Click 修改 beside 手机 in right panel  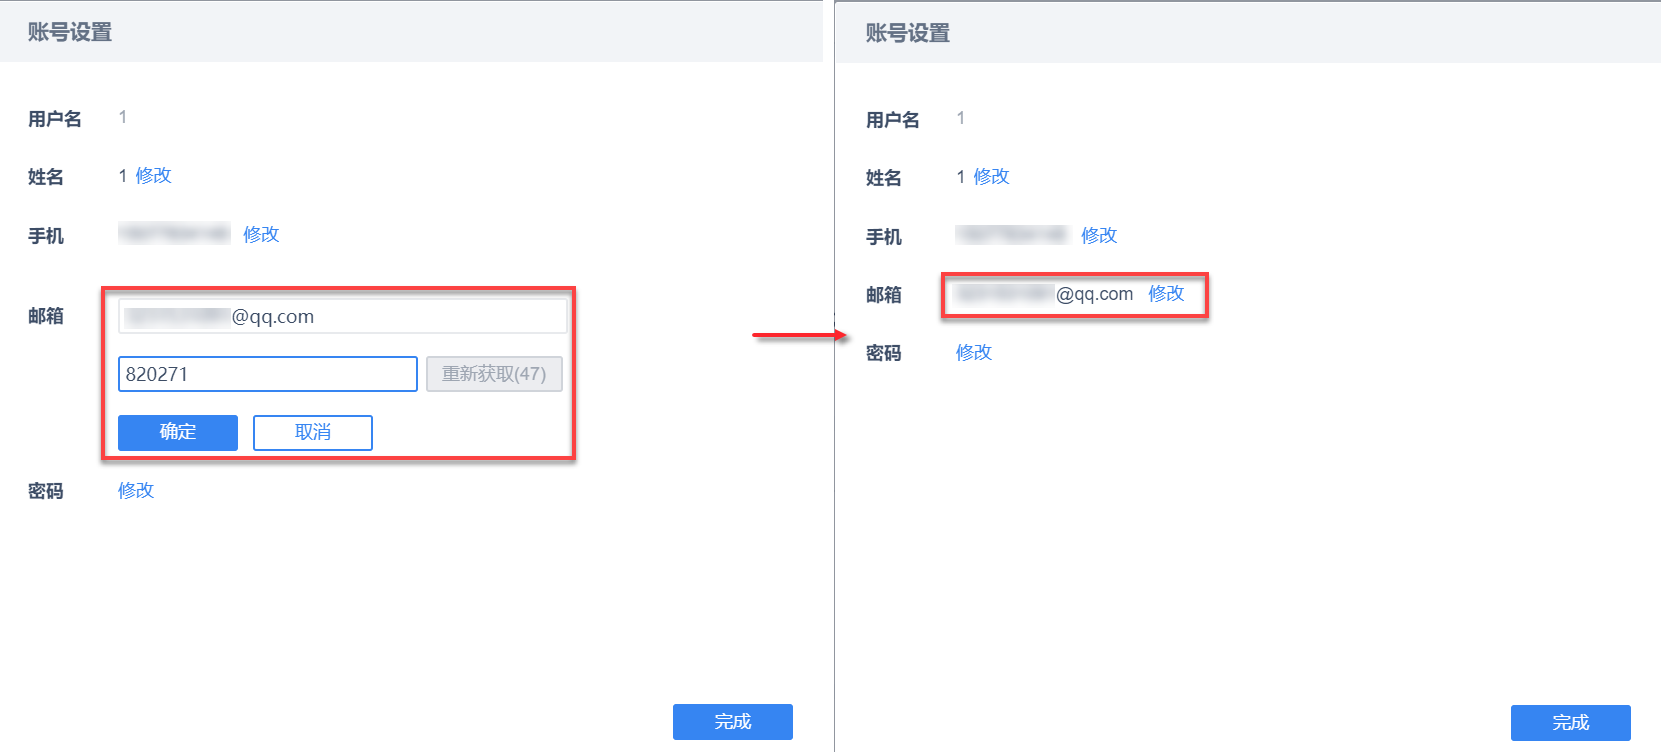pos(1099,236)
